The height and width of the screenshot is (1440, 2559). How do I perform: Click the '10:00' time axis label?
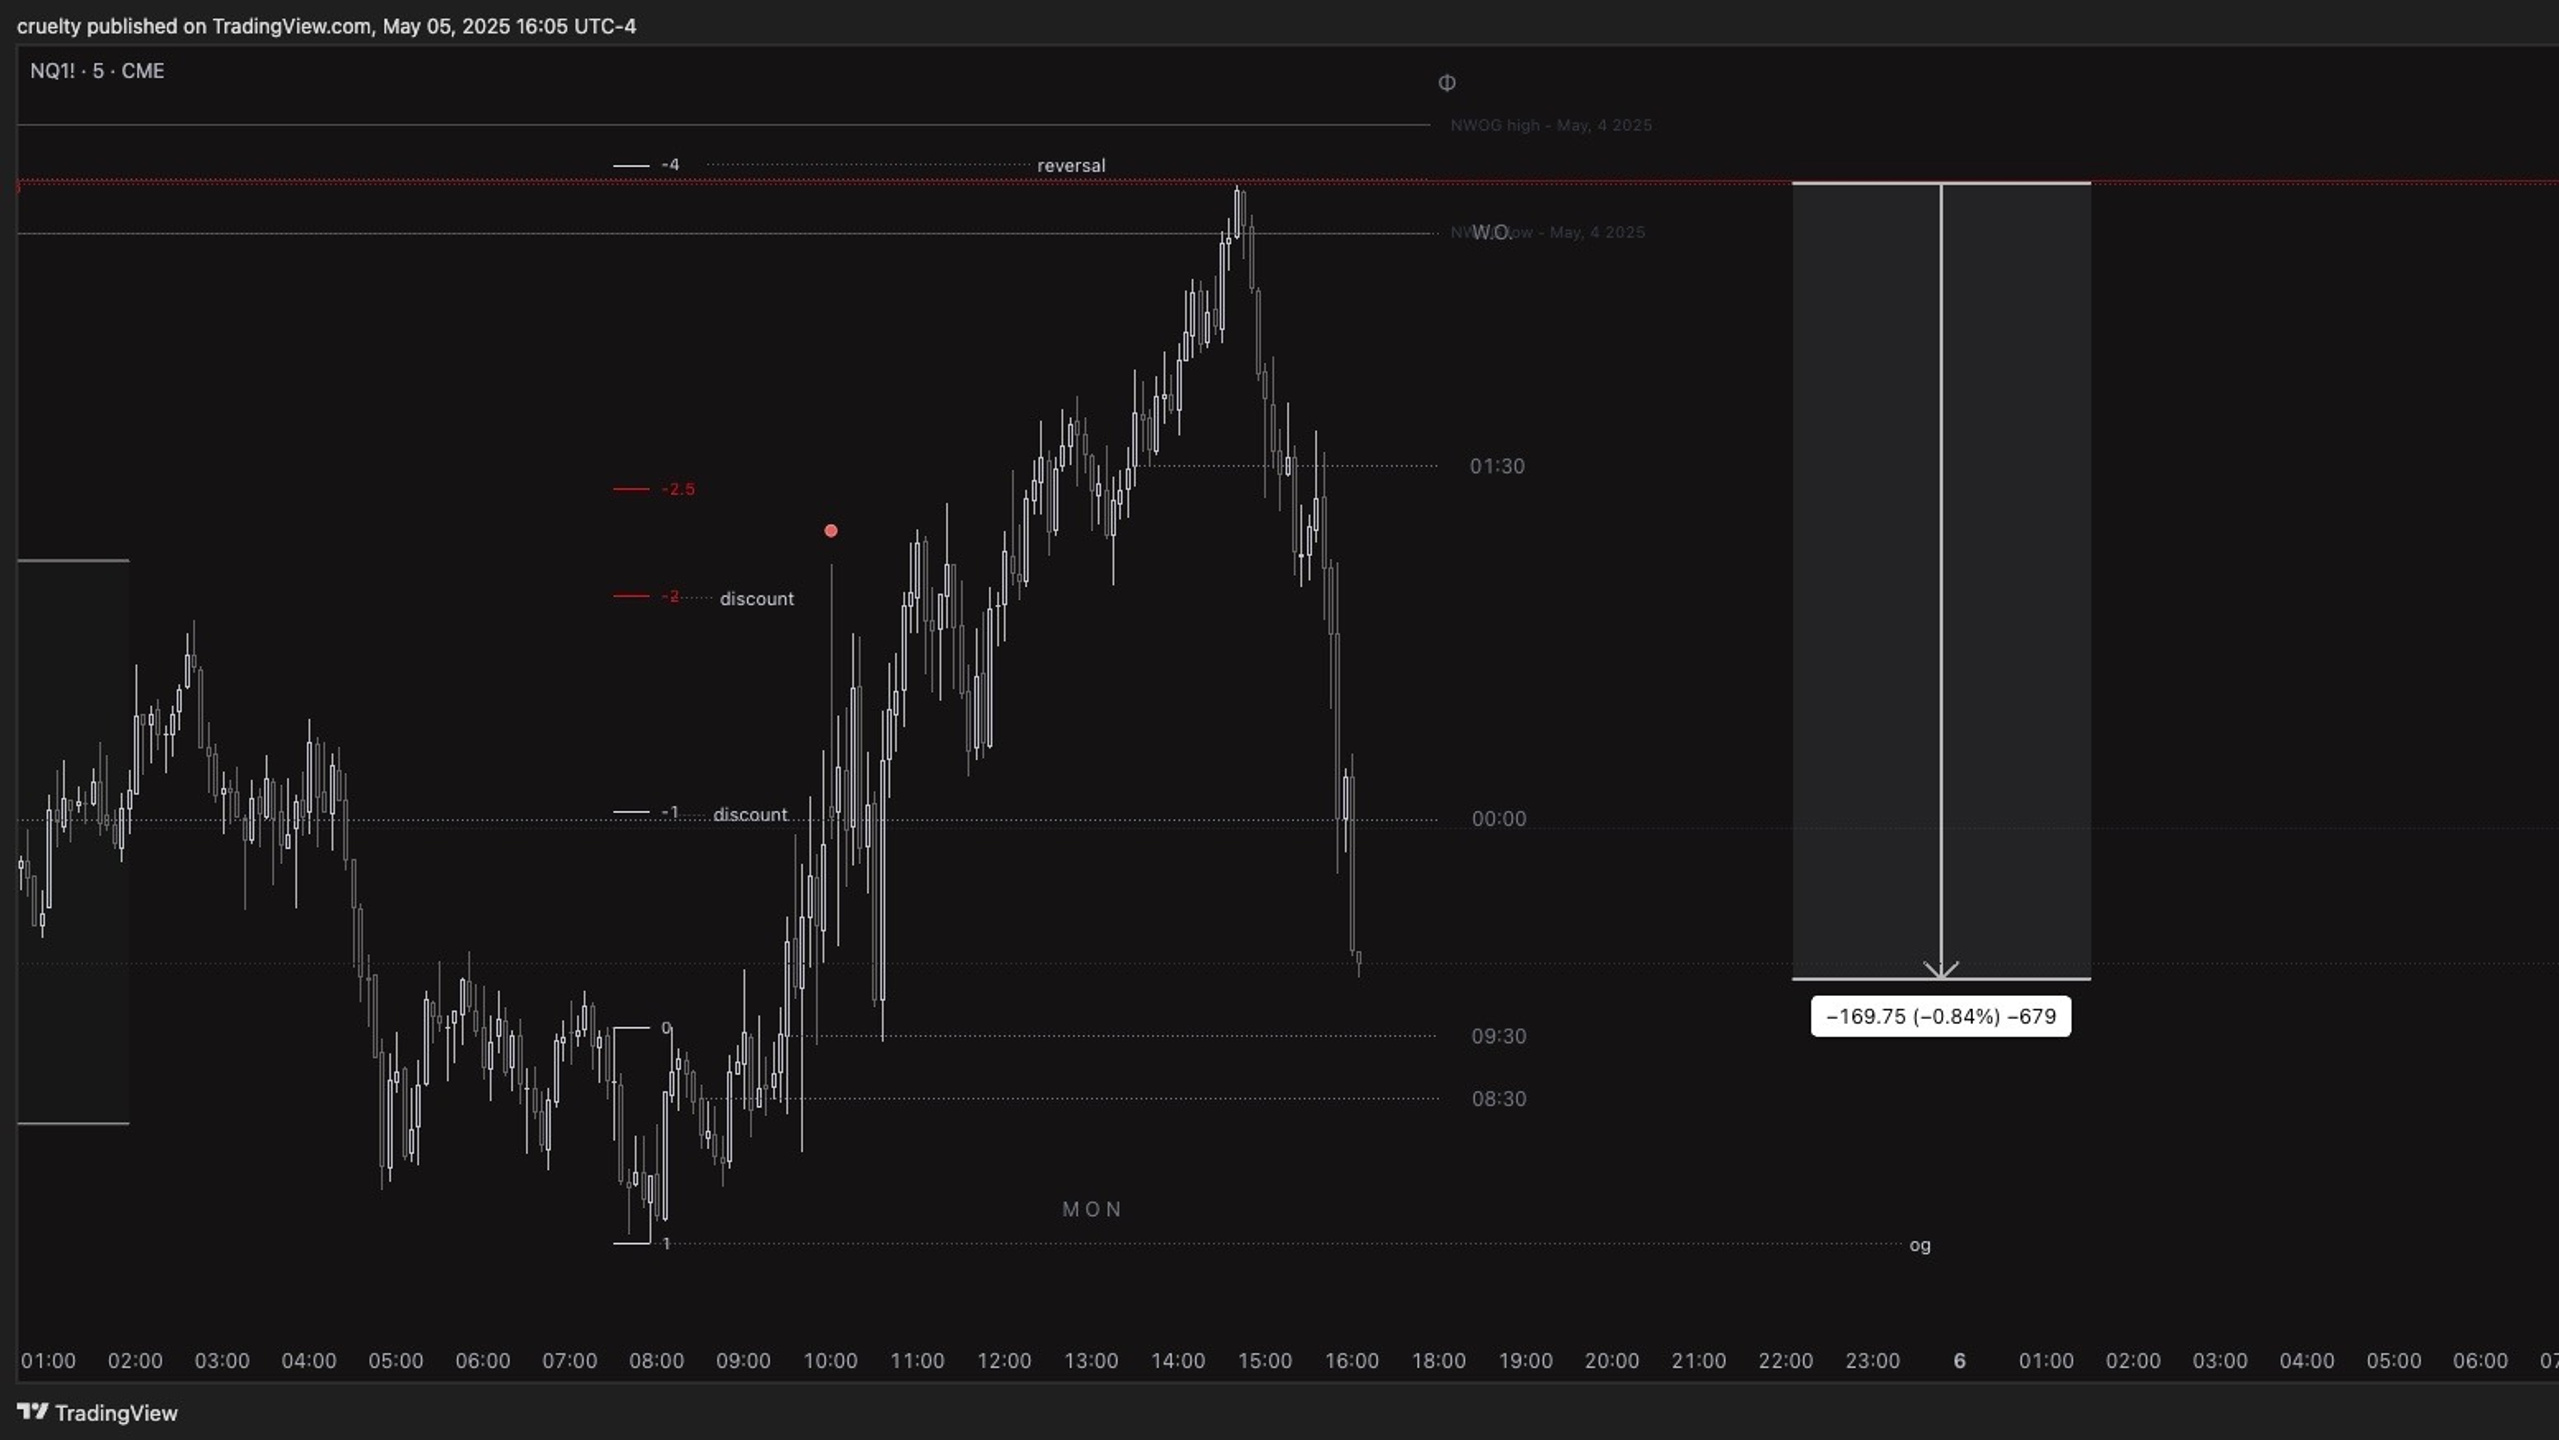[830, 1361]
